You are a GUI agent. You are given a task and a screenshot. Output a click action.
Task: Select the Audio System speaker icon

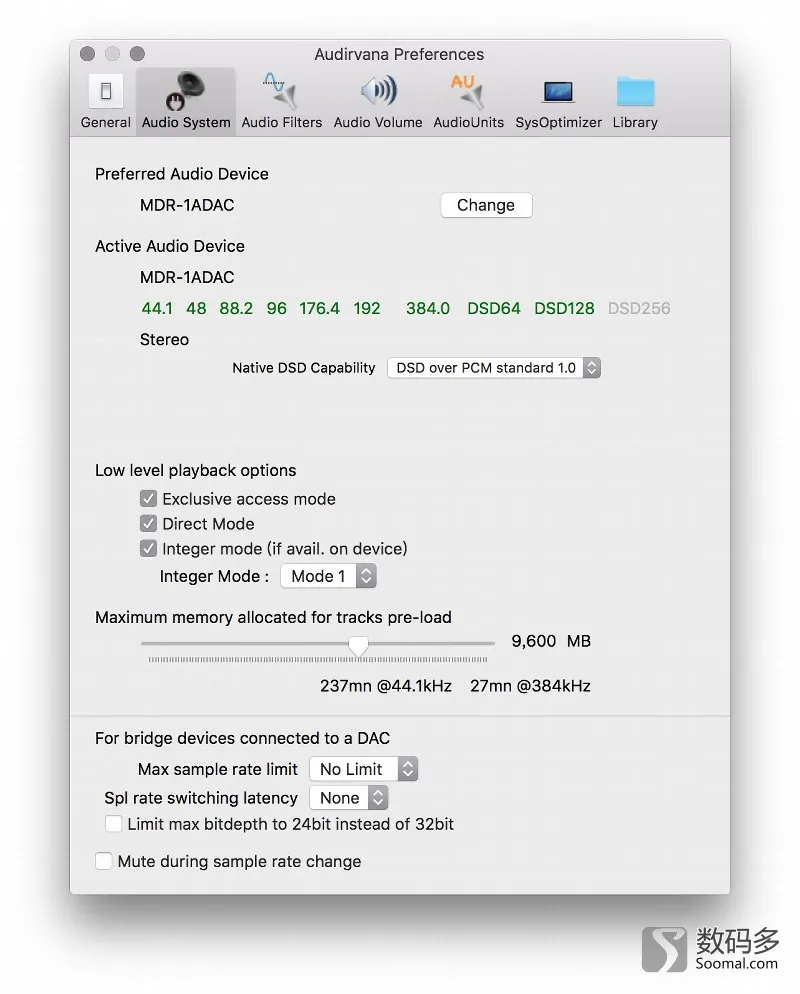(186, 91)
